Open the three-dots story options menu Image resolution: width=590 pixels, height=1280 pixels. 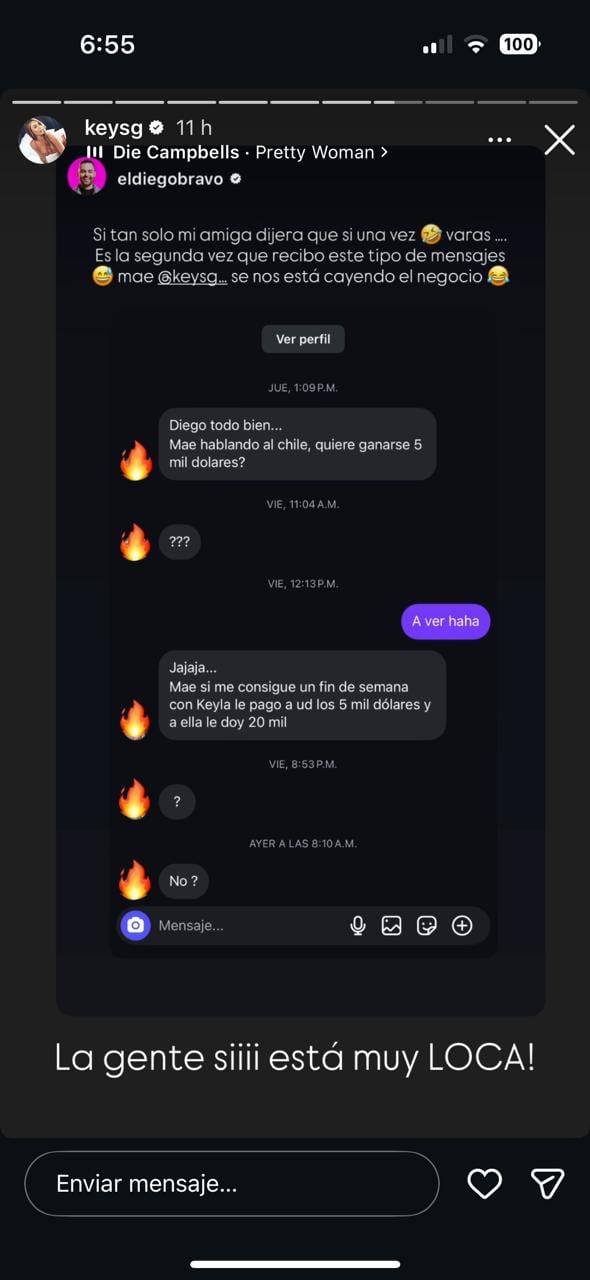tap(500, 140)
